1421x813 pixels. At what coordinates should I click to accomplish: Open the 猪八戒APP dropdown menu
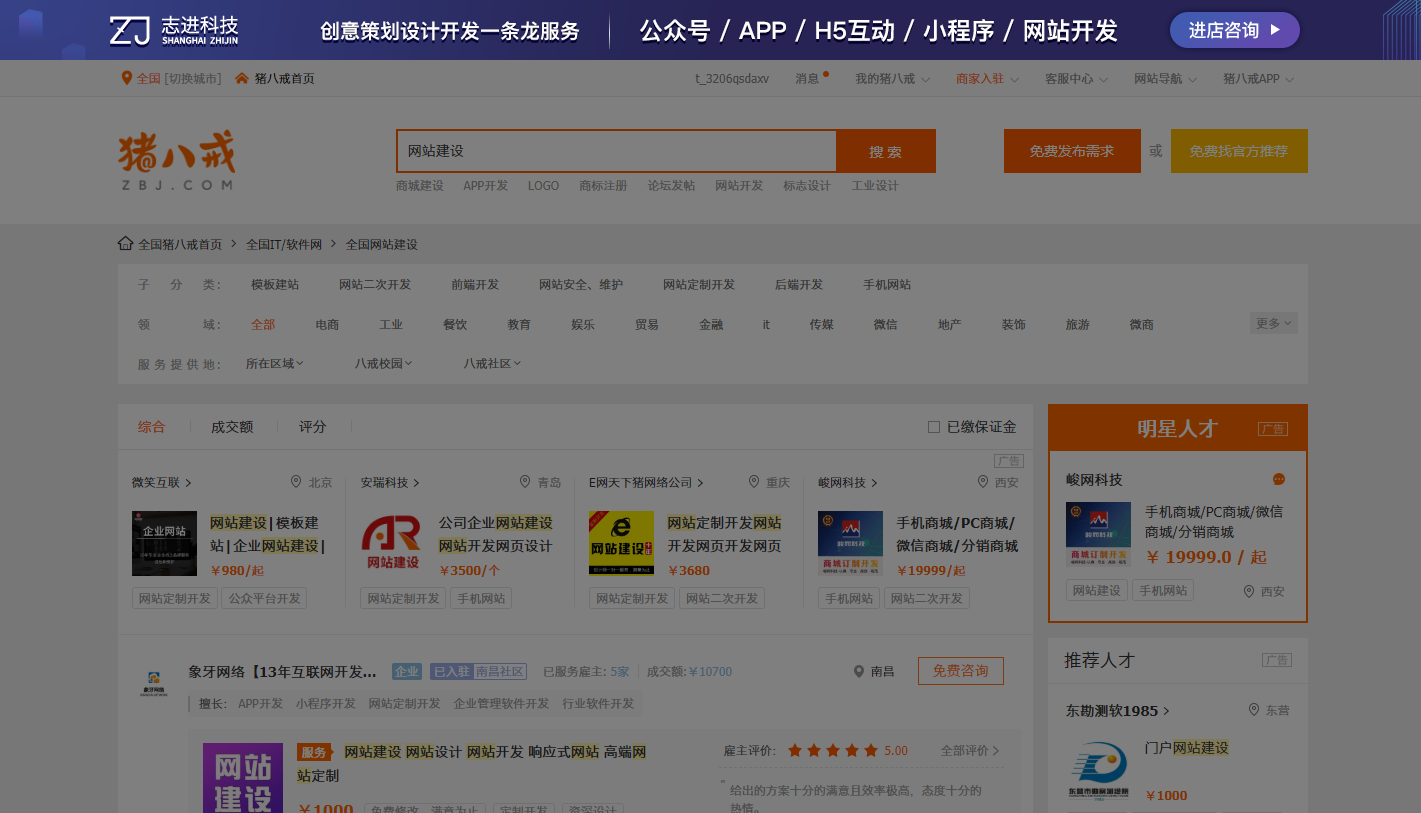(1258, 78)
